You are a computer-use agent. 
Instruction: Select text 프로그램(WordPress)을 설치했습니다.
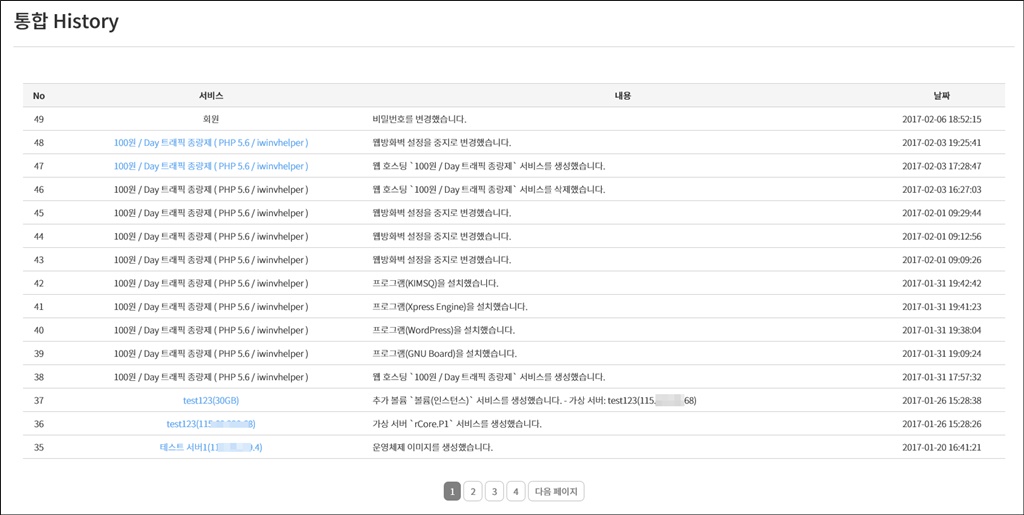443,330
